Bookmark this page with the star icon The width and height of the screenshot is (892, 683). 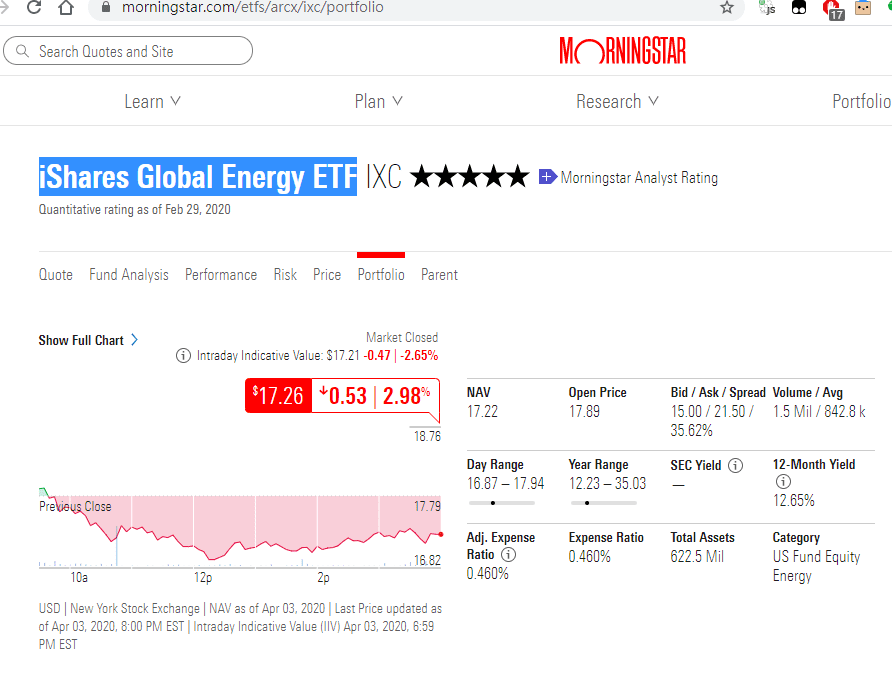coord(727,8)
